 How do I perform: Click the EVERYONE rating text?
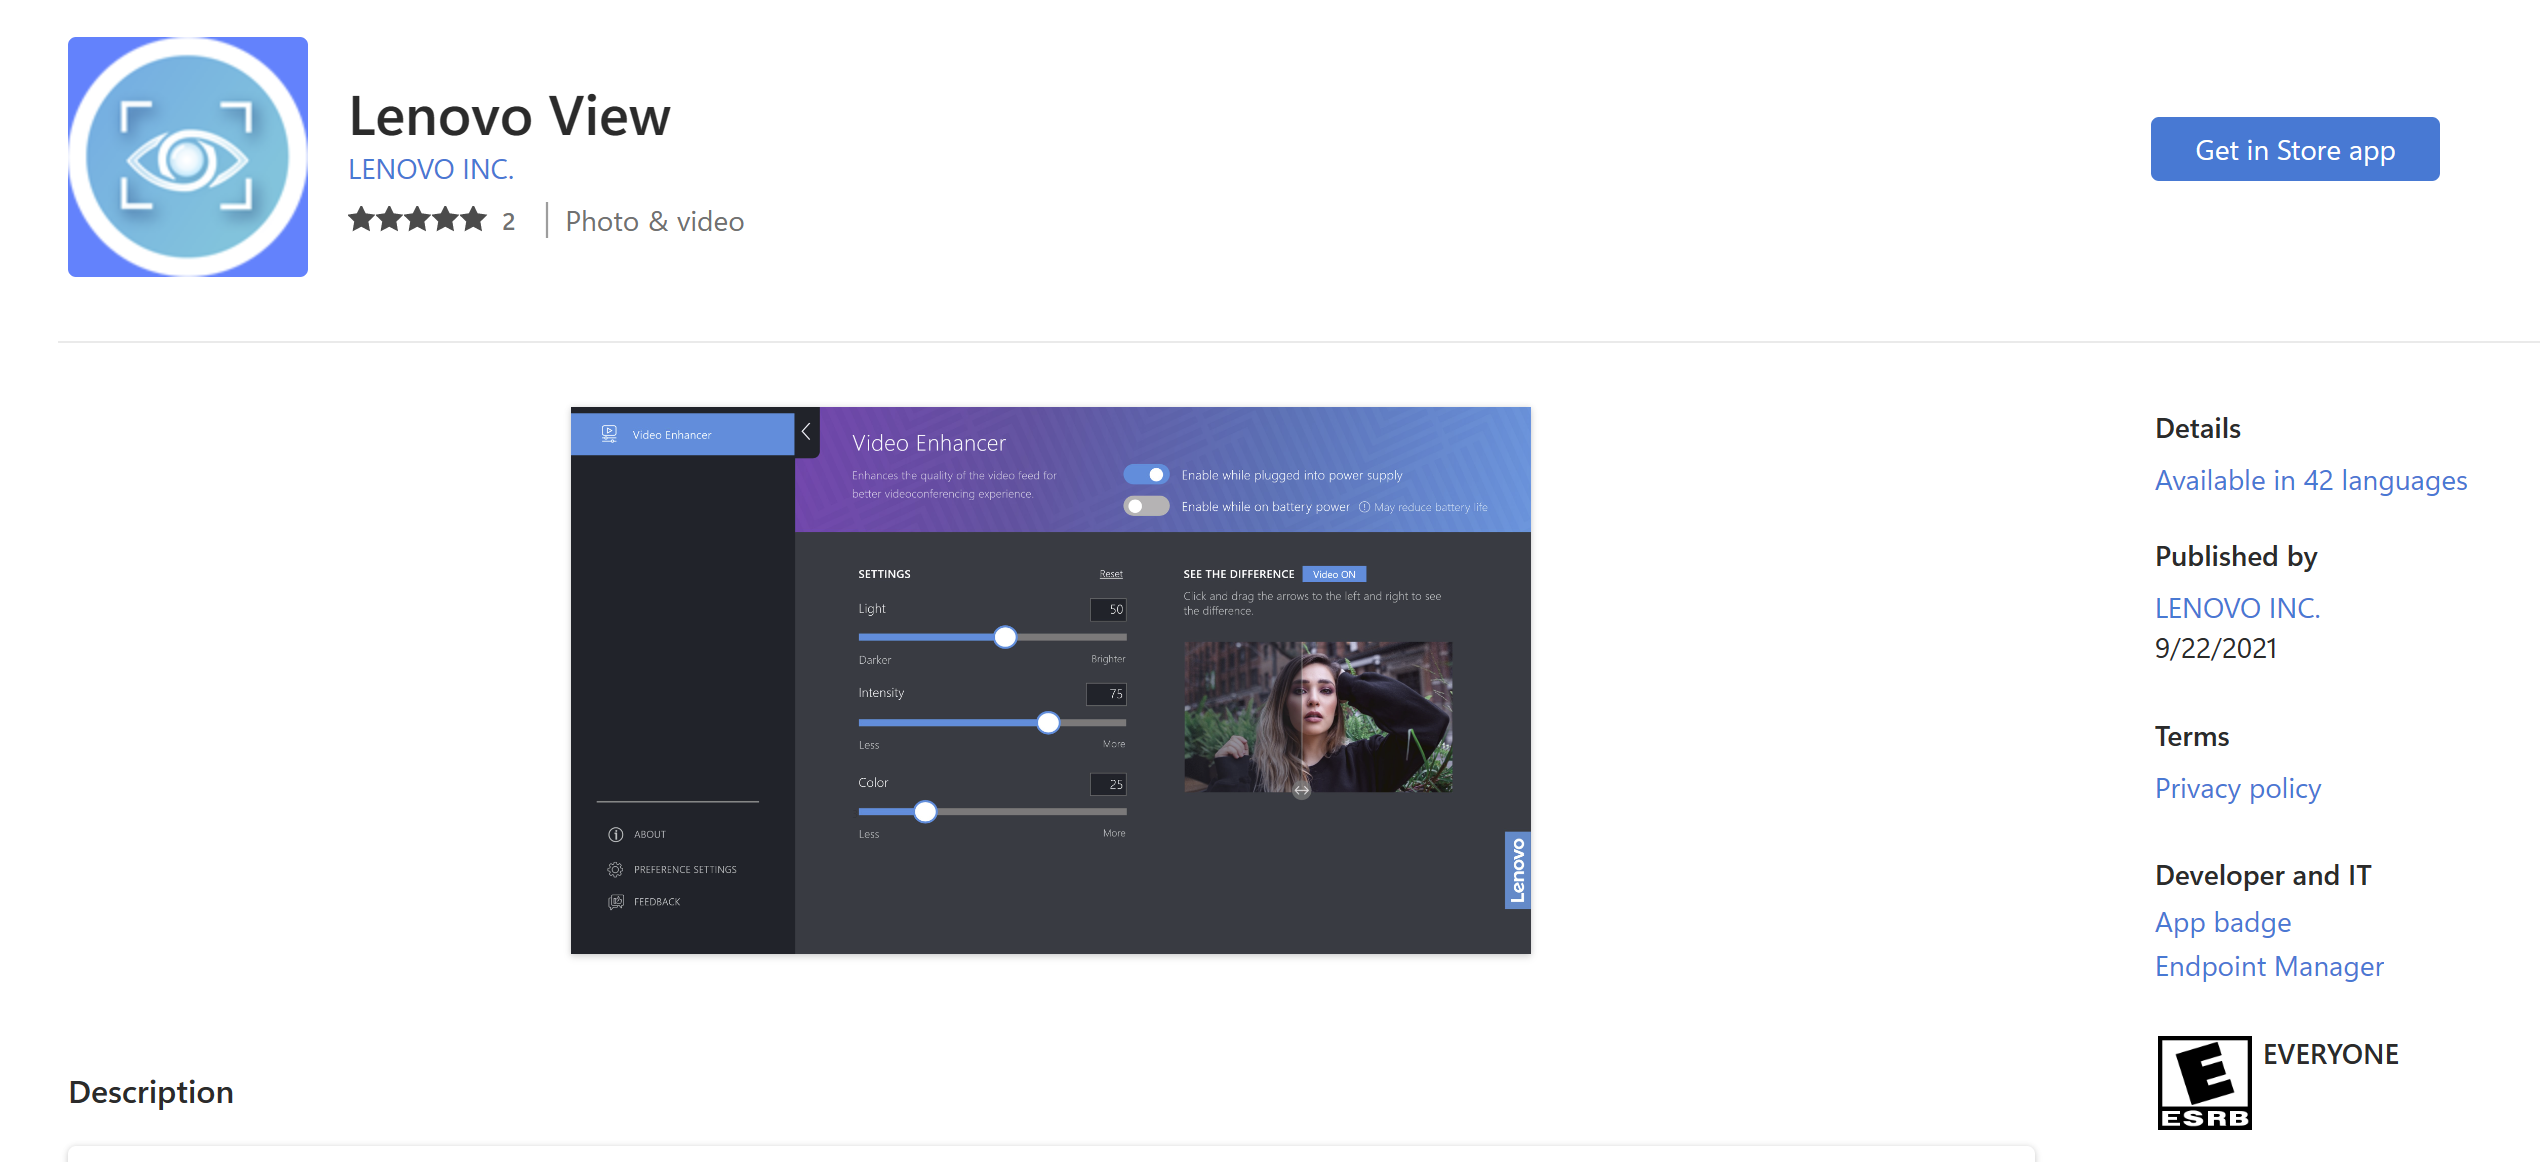2331,1054
